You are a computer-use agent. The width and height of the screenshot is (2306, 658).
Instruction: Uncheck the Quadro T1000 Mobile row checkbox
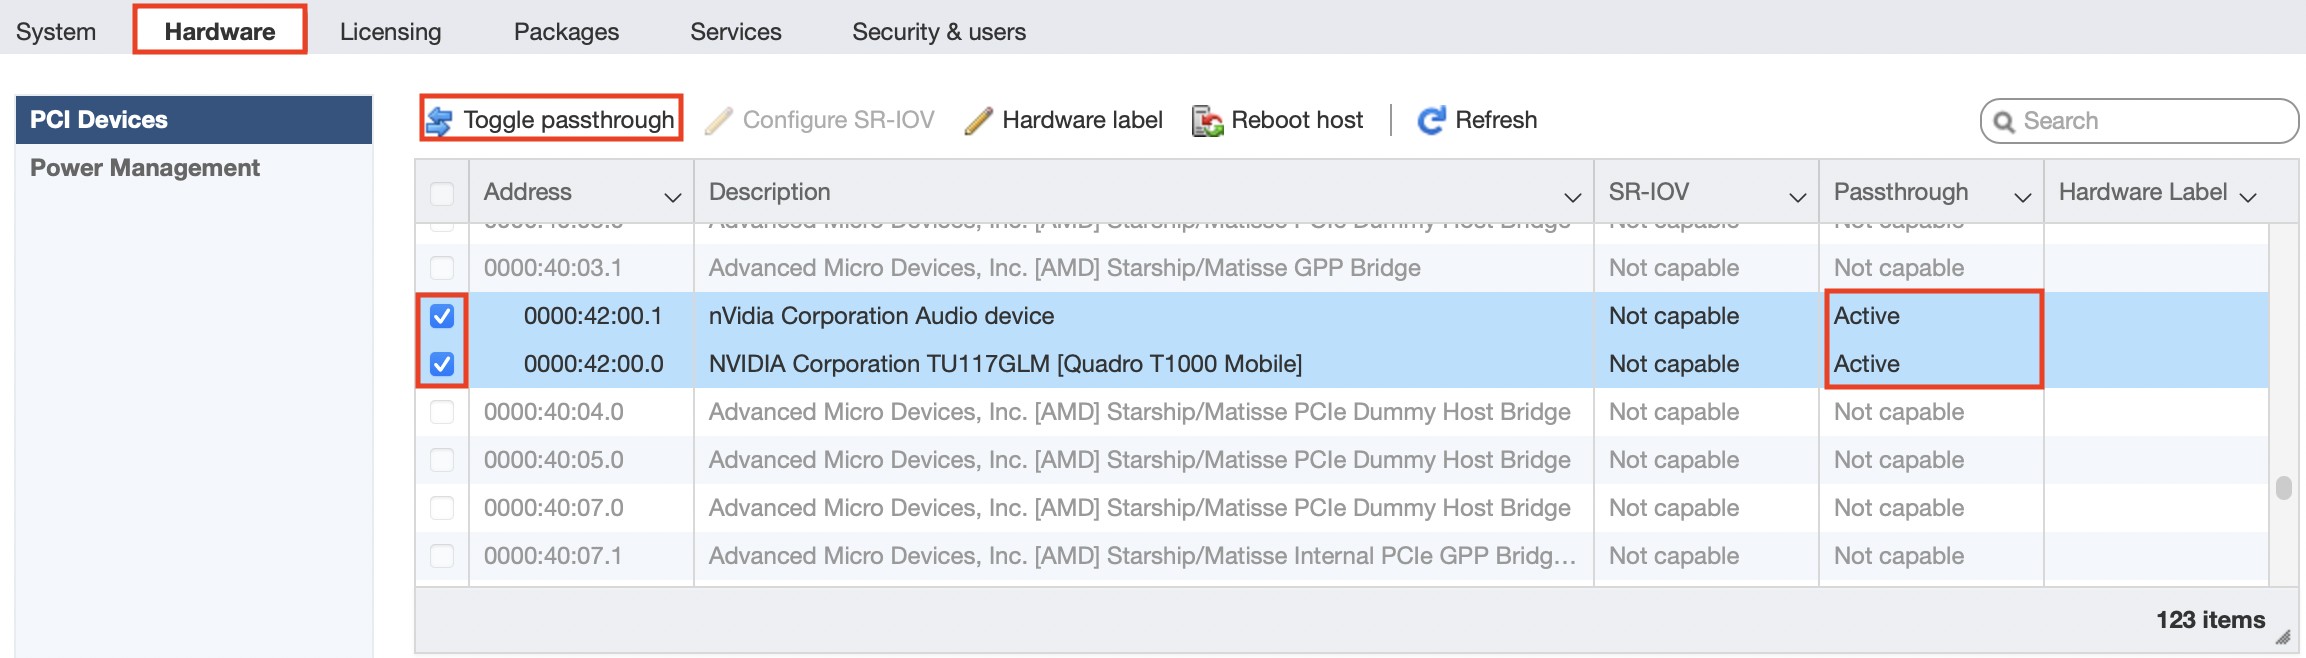point(441,364)
